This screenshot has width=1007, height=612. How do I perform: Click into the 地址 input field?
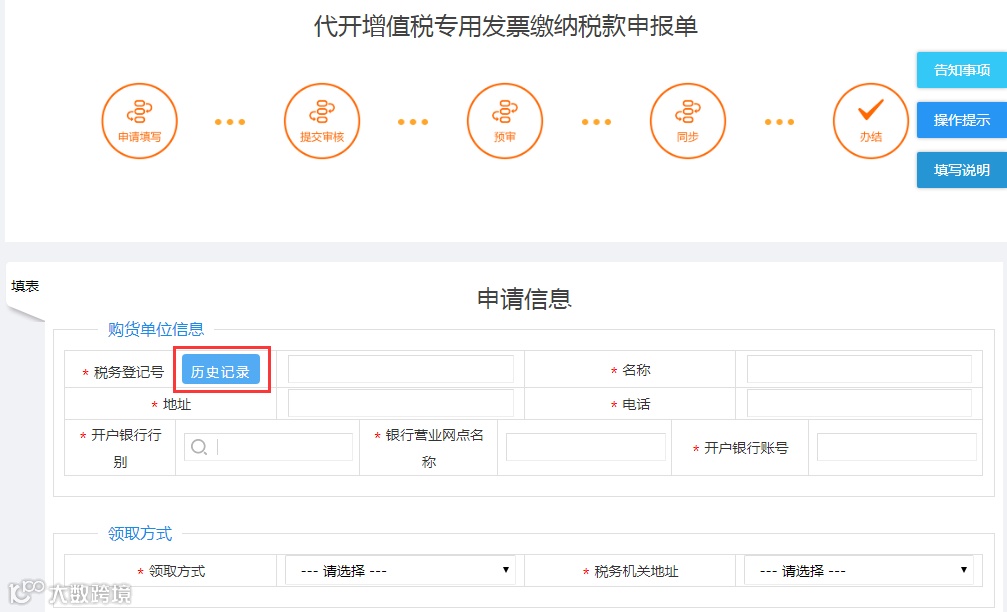(401, 403)
